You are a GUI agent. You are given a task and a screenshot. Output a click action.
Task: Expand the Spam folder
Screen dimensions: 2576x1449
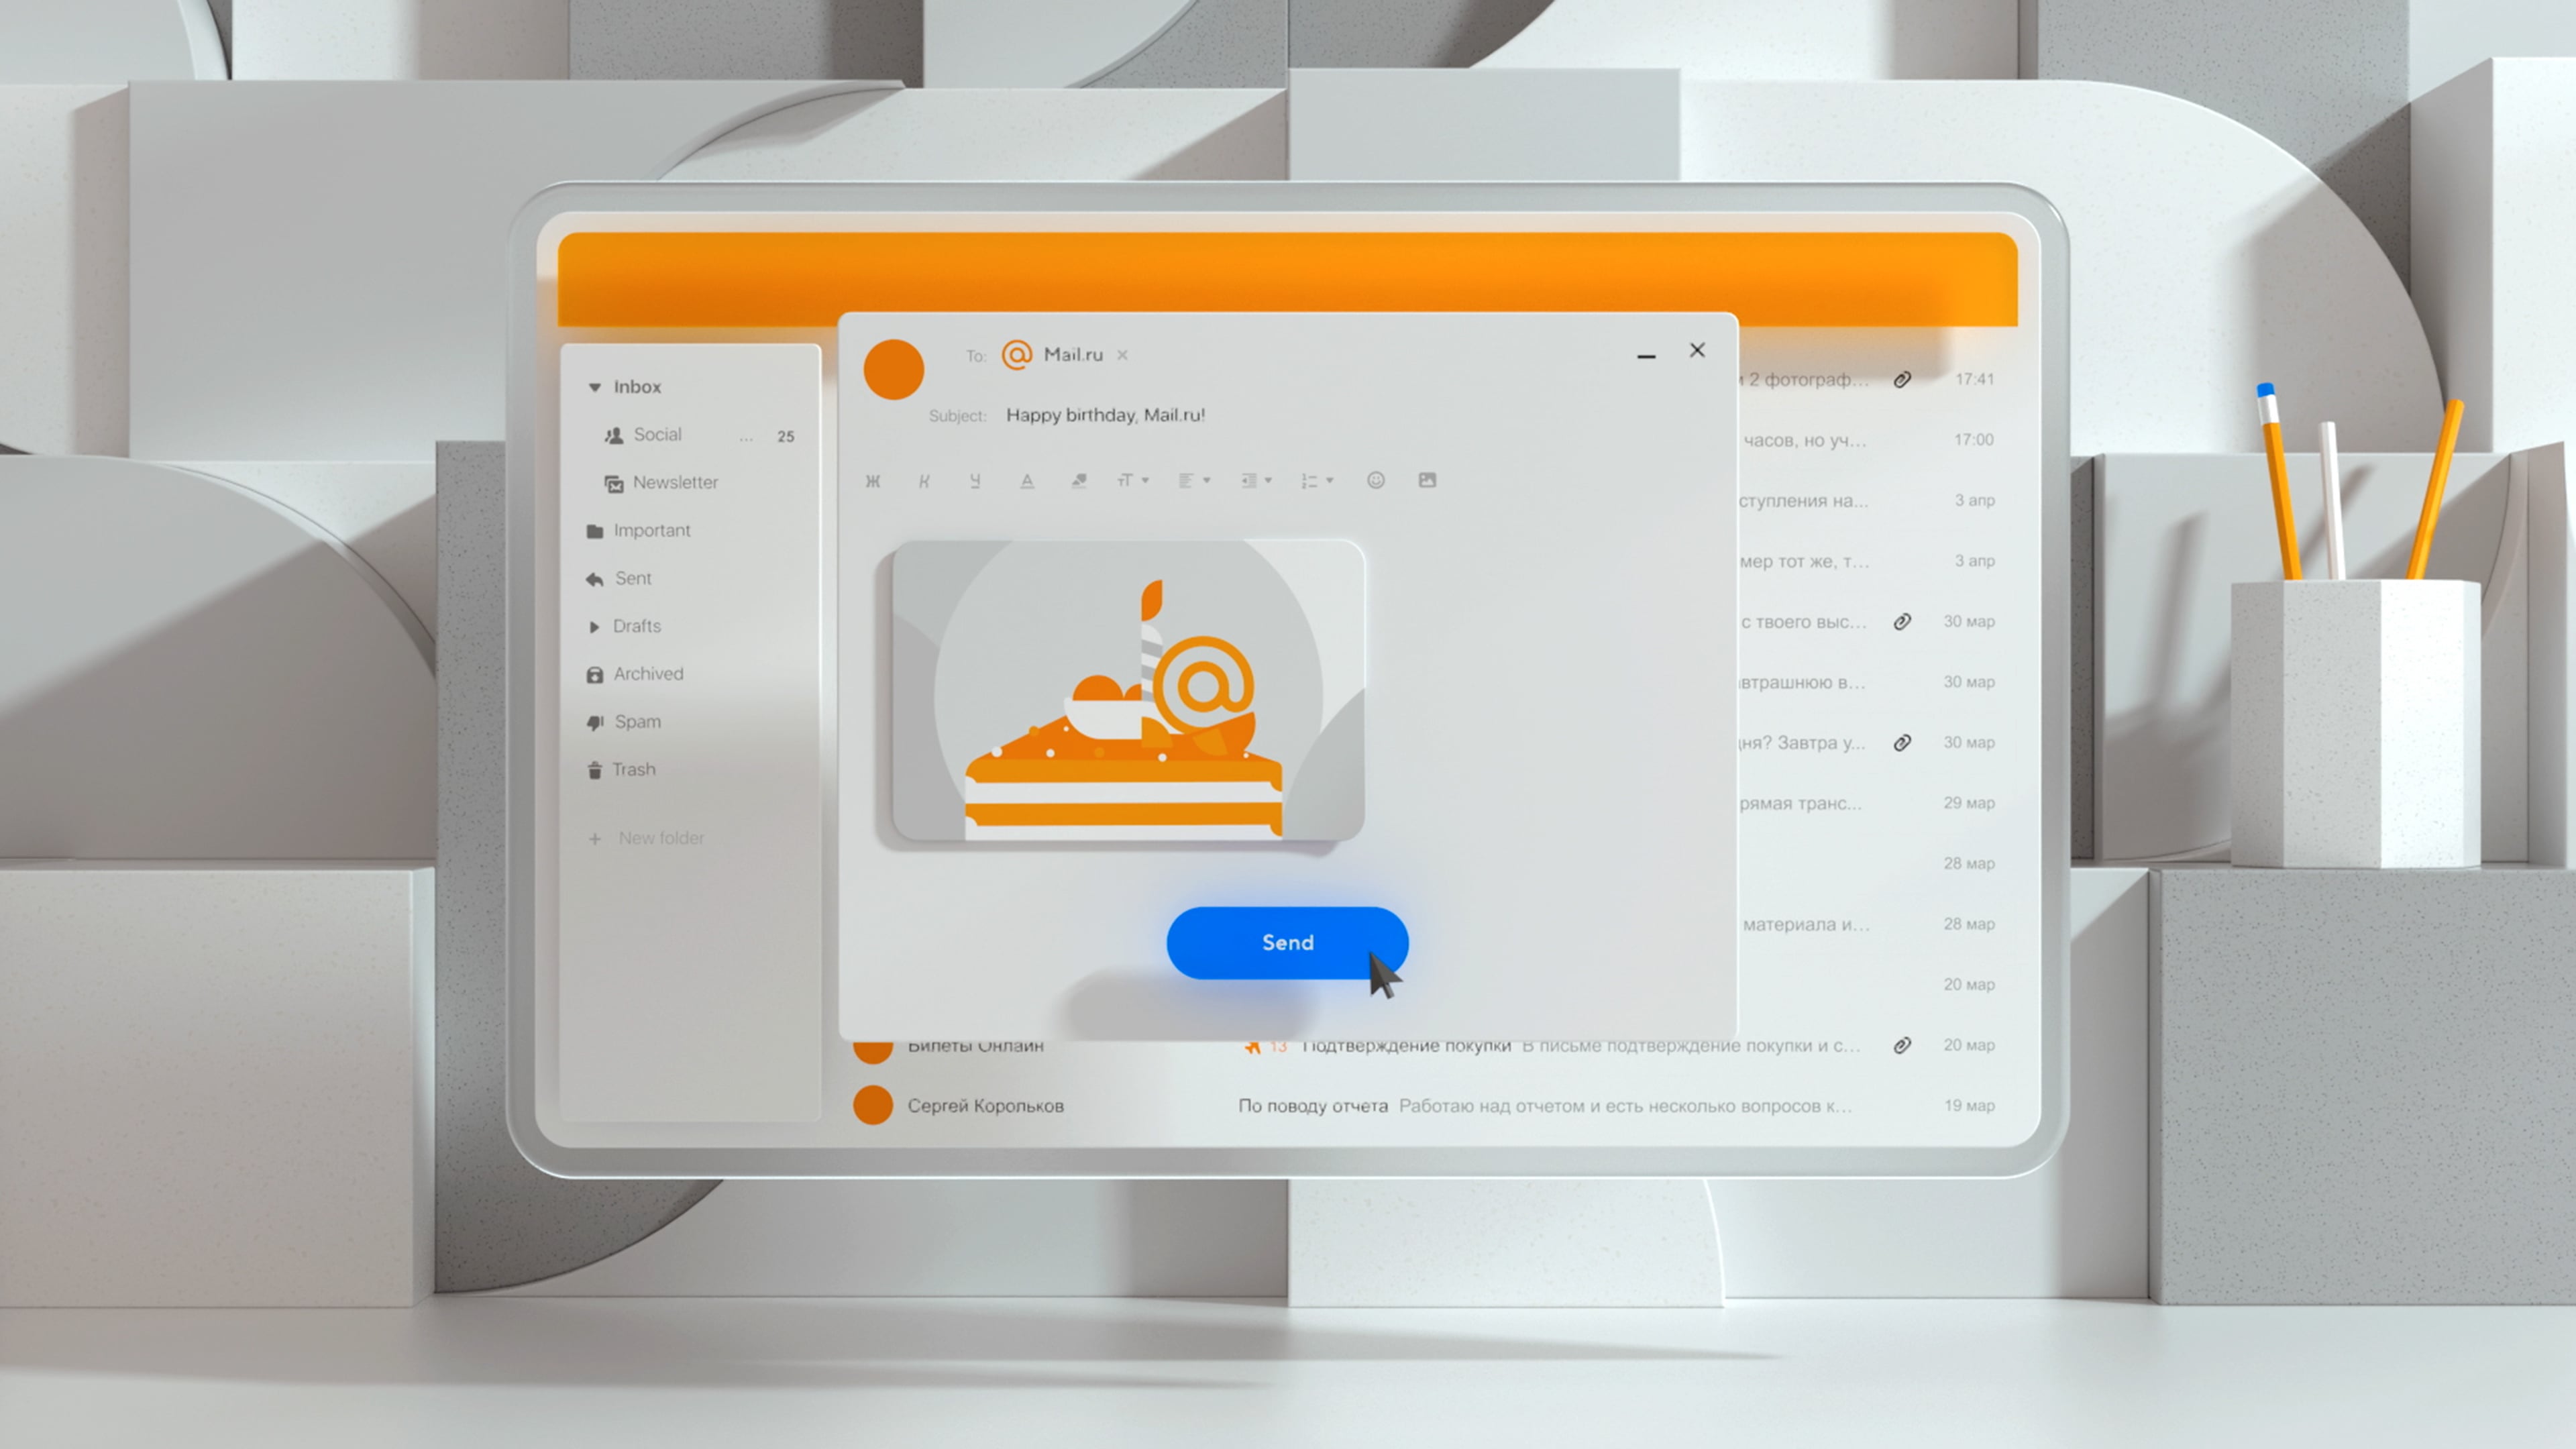(635, 720)
